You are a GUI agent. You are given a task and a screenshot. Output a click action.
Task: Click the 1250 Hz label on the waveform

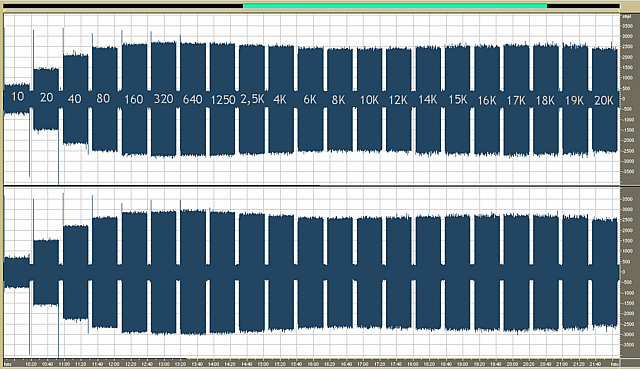click(x=223, y=100)
